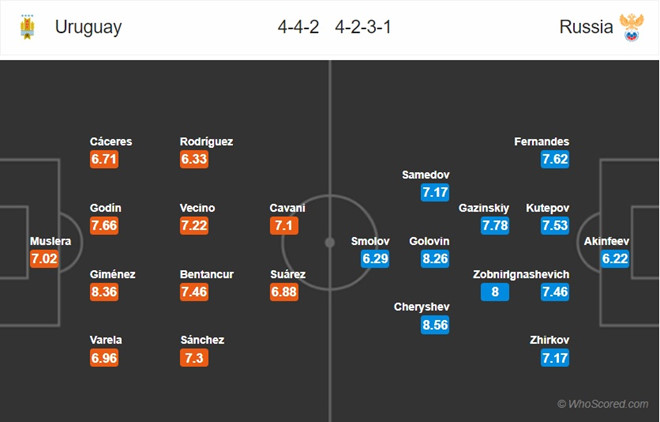Viewport: 660px width, 422px height.
Task: Click the Godín player name
Action: [x=106, y=208]
